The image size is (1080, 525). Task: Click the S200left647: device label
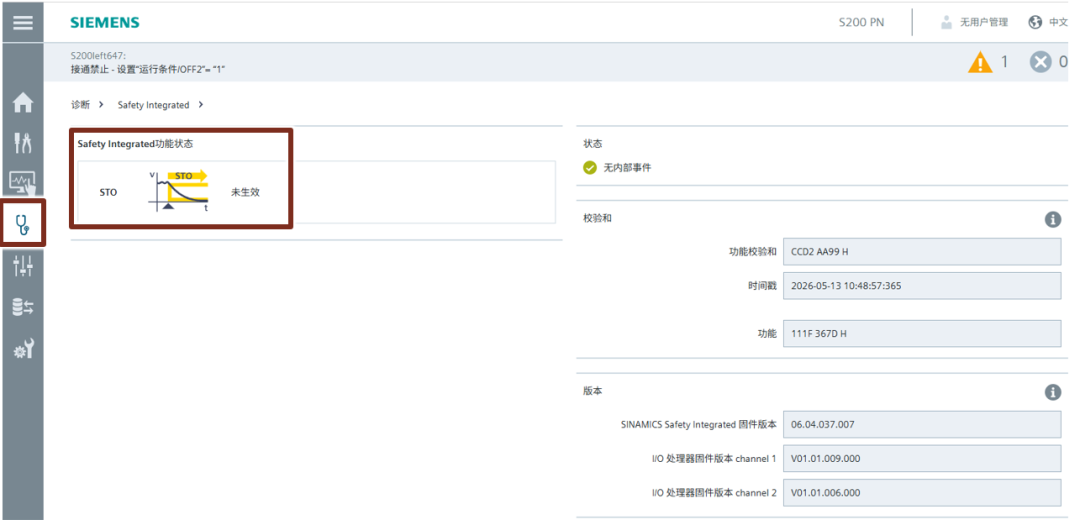pyautogui.click(x=98, y=55)
